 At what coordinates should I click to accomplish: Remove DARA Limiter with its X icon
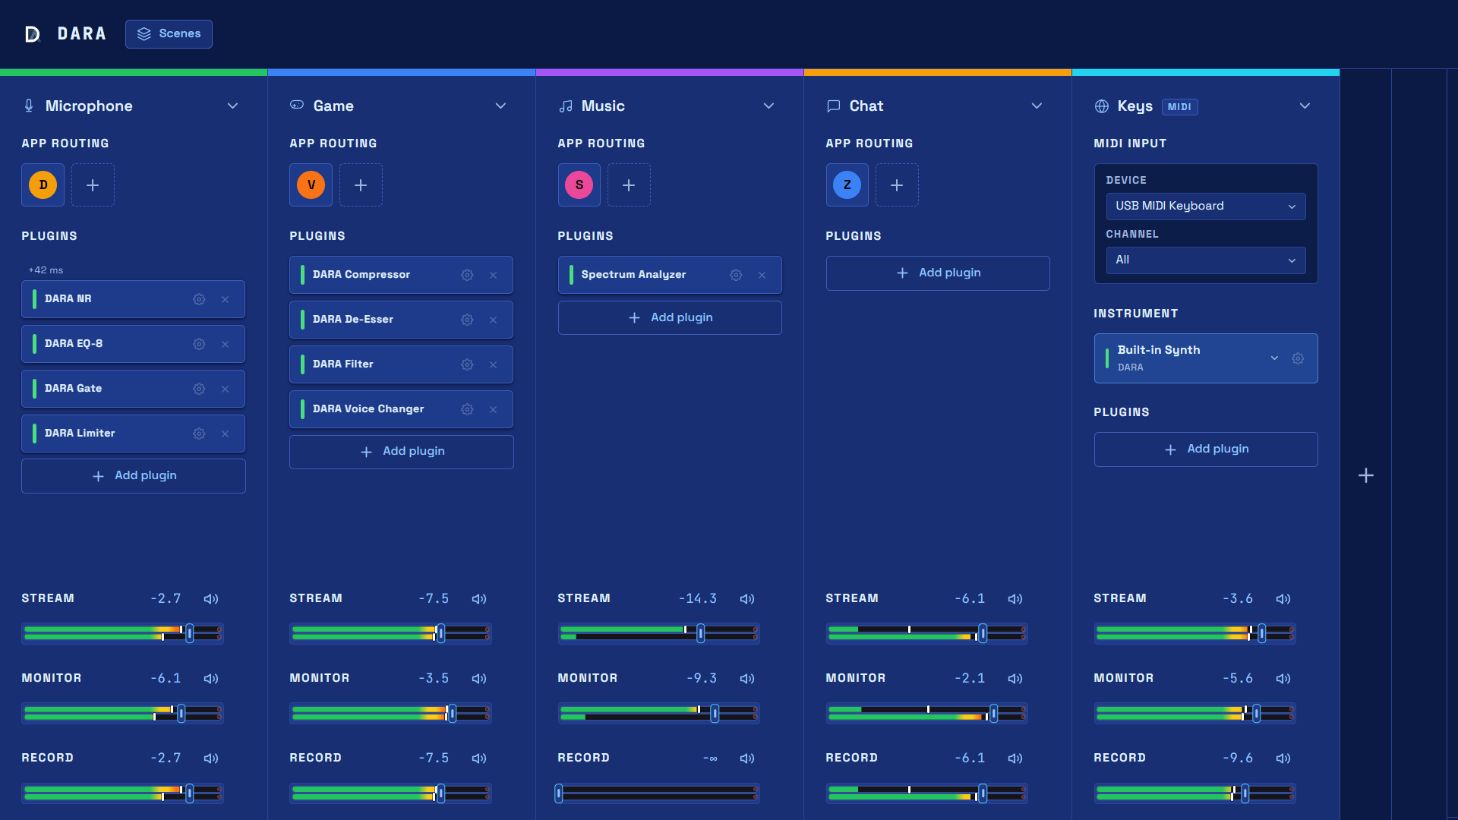pyautogui.click(x=225, y=434)
